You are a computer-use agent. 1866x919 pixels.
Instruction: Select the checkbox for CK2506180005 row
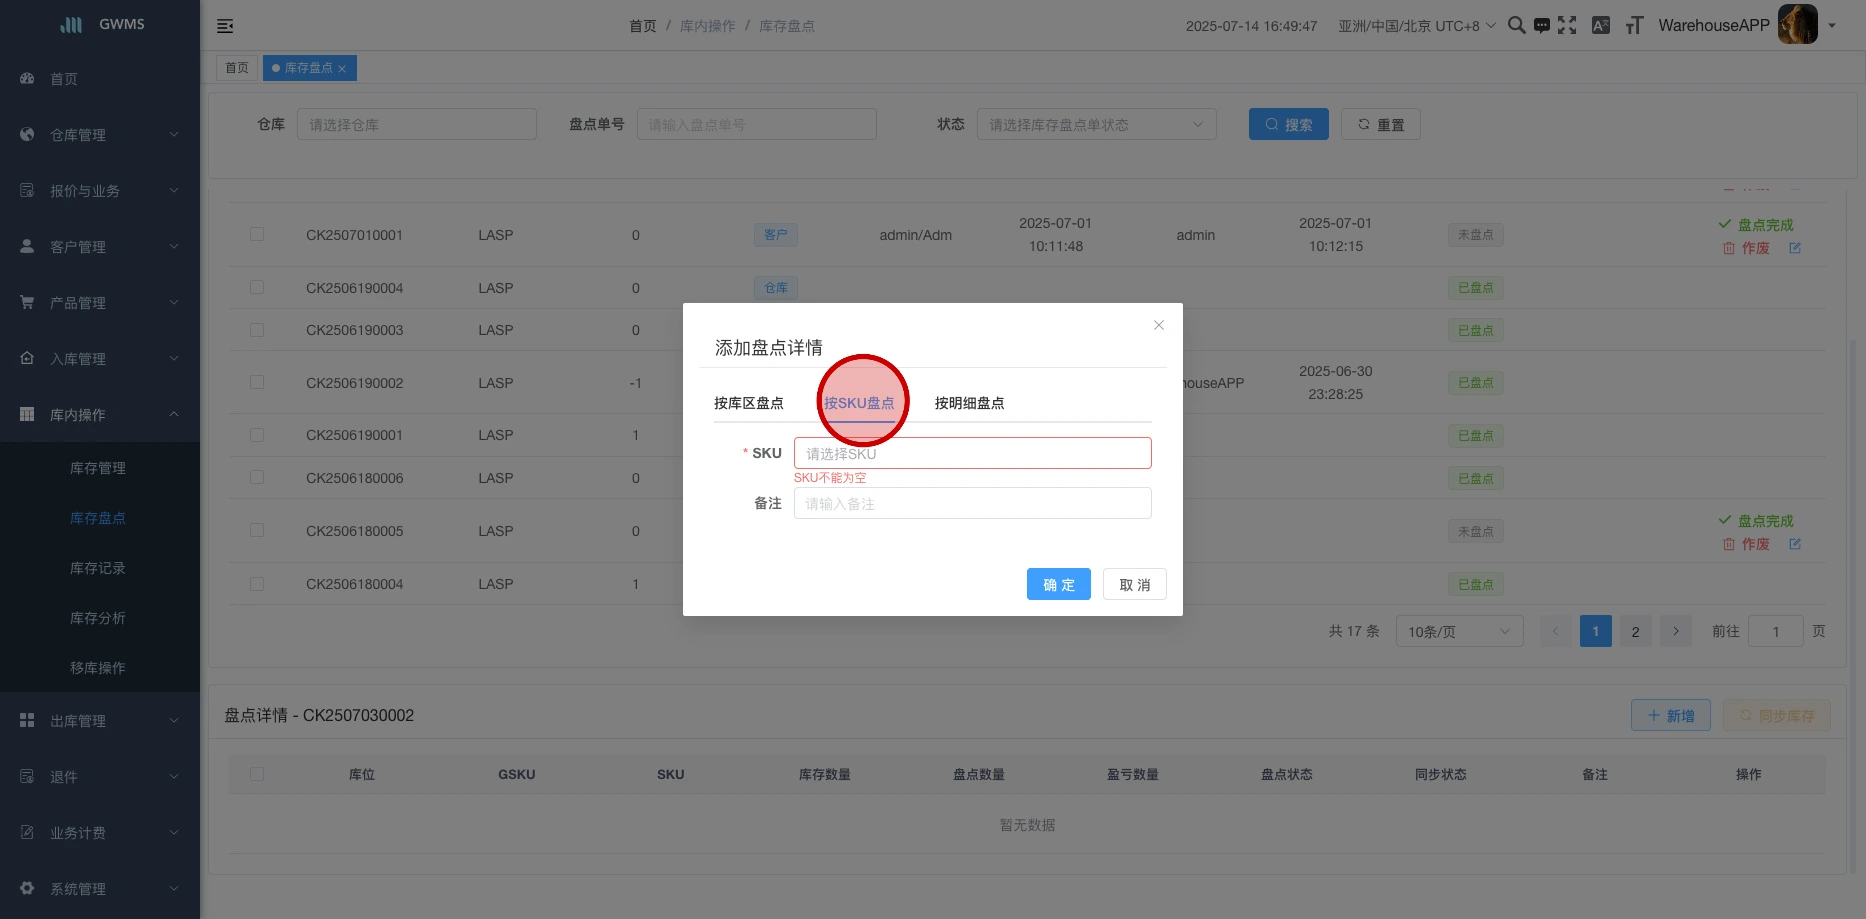[257, 531]
